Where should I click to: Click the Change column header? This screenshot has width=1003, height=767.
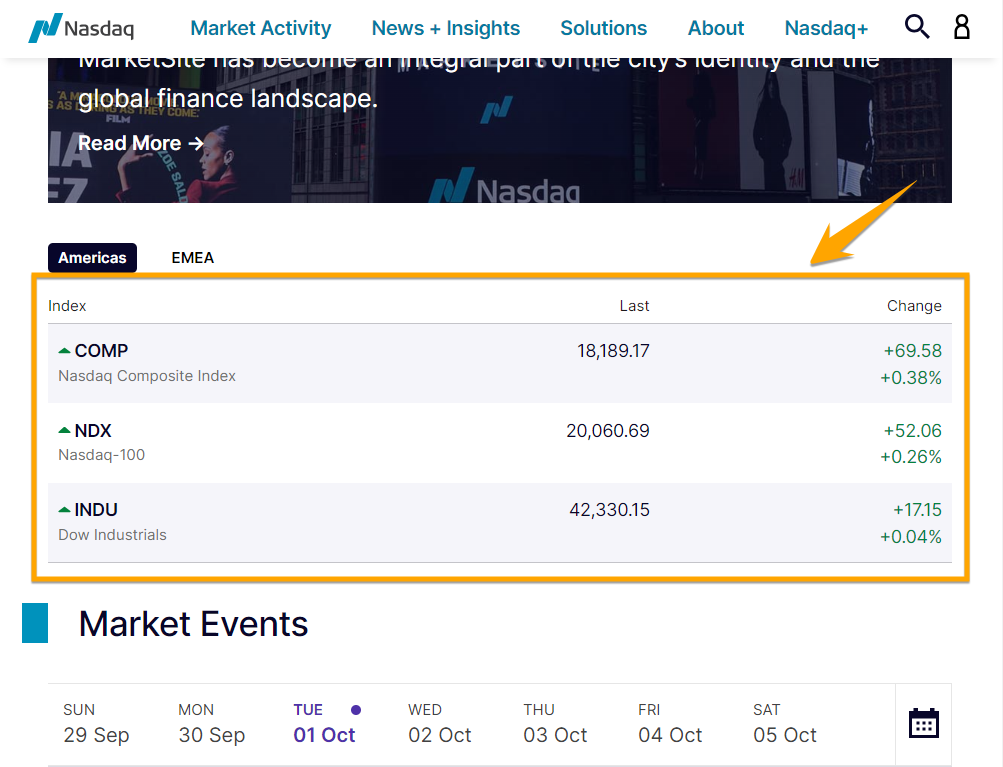(x=914, y=306)
